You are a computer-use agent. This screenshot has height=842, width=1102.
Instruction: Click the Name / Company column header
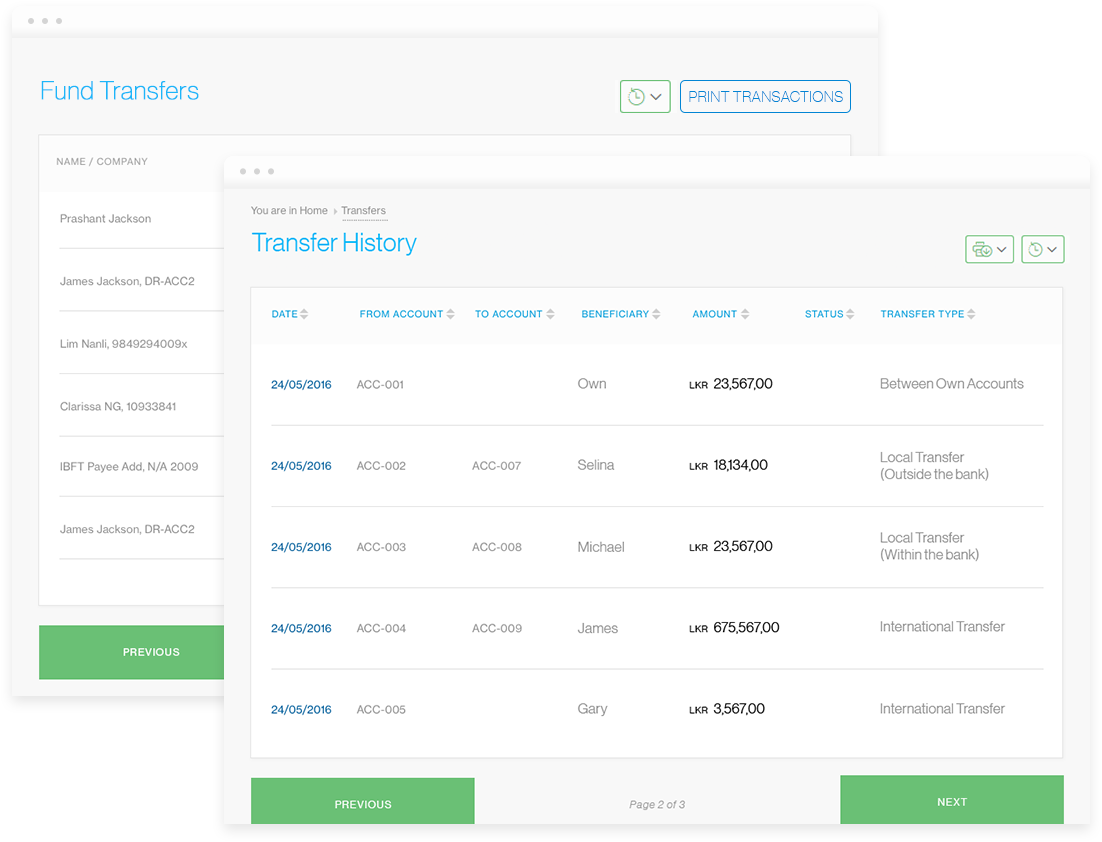102,162
